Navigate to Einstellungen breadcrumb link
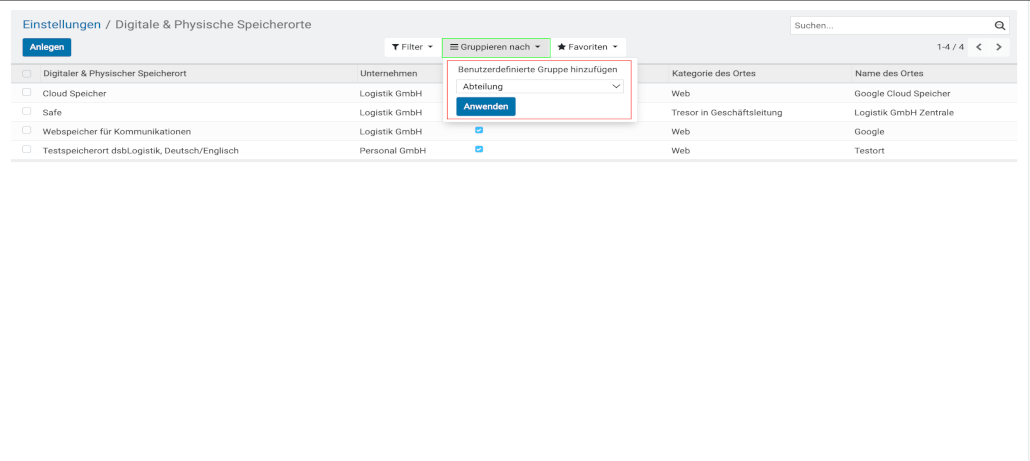1030x461 pixels. 62,24
